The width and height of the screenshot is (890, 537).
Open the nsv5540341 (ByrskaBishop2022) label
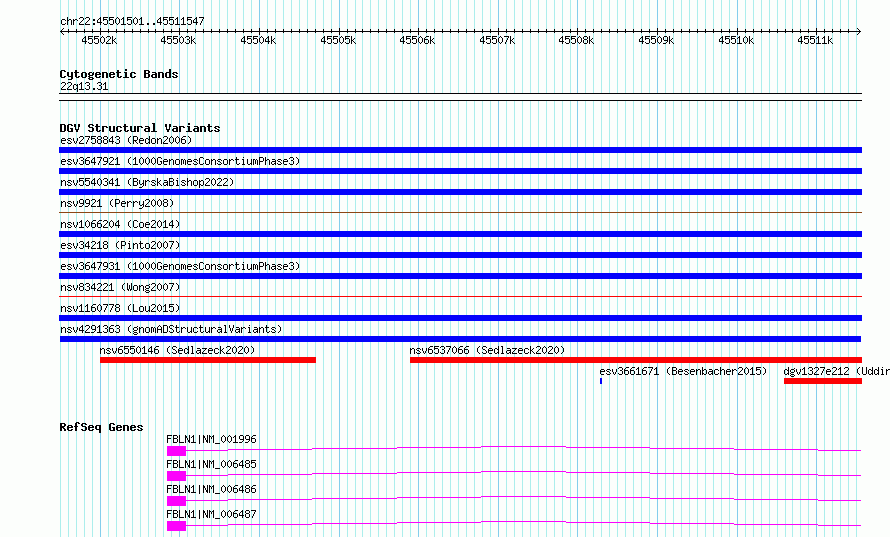coord(147,182)
